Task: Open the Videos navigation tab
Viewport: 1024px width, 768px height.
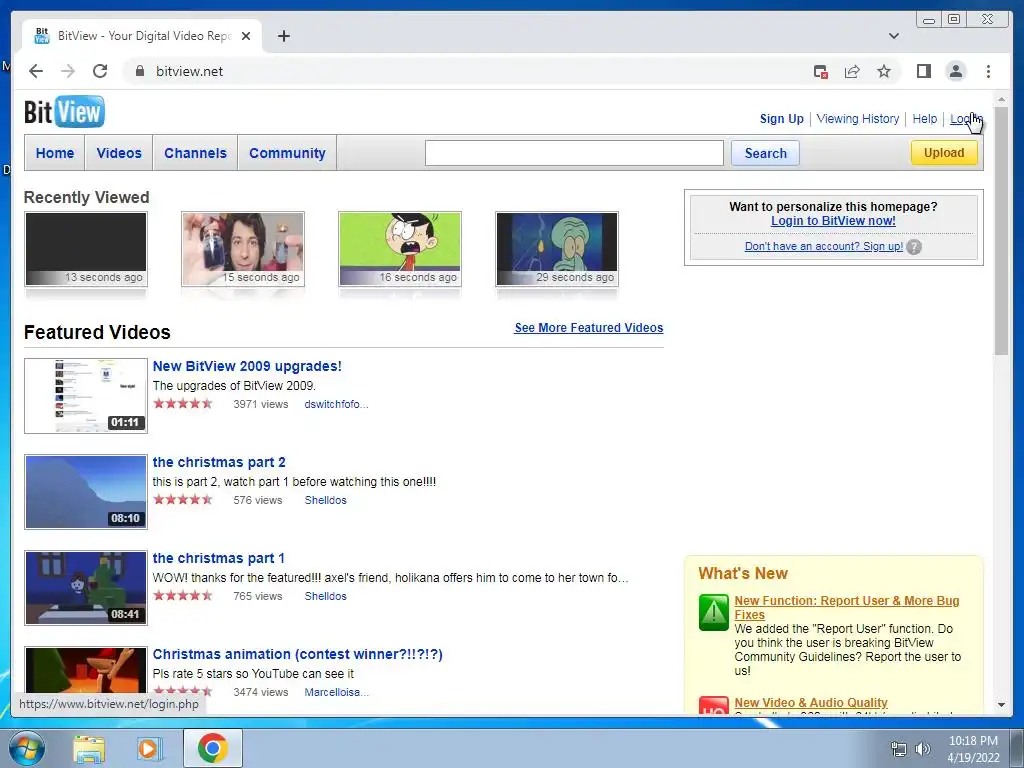Action: [x=119, y=153]
